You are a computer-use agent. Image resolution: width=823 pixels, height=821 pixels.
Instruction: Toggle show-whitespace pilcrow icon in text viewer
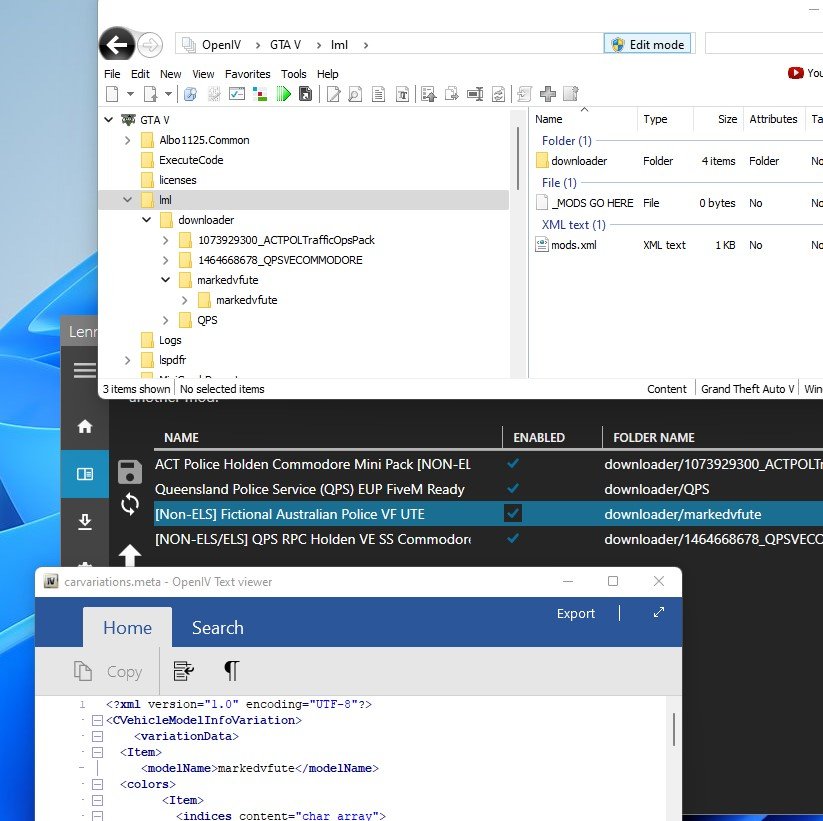coord(231,671)
